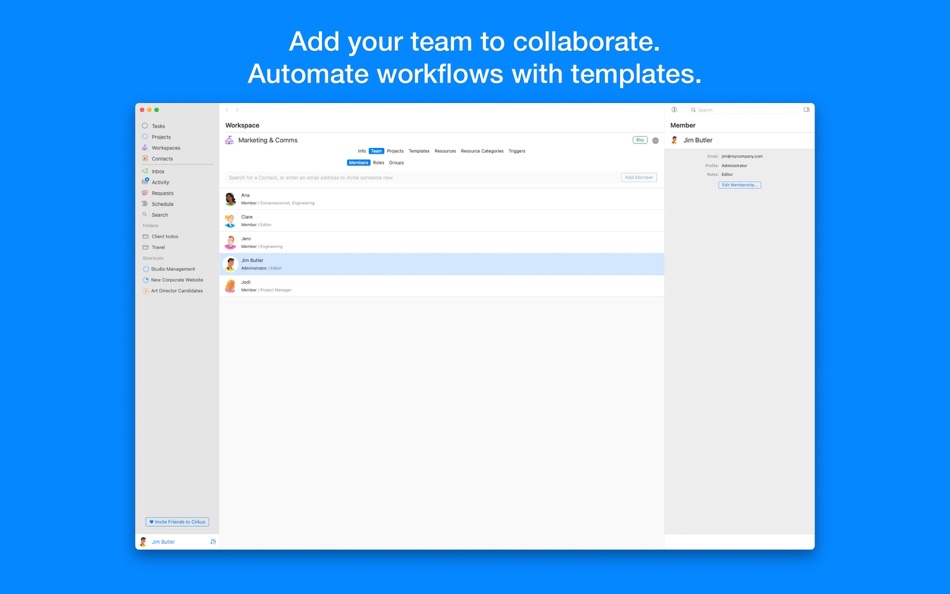Select the Team tab

(x=376, y=151)
